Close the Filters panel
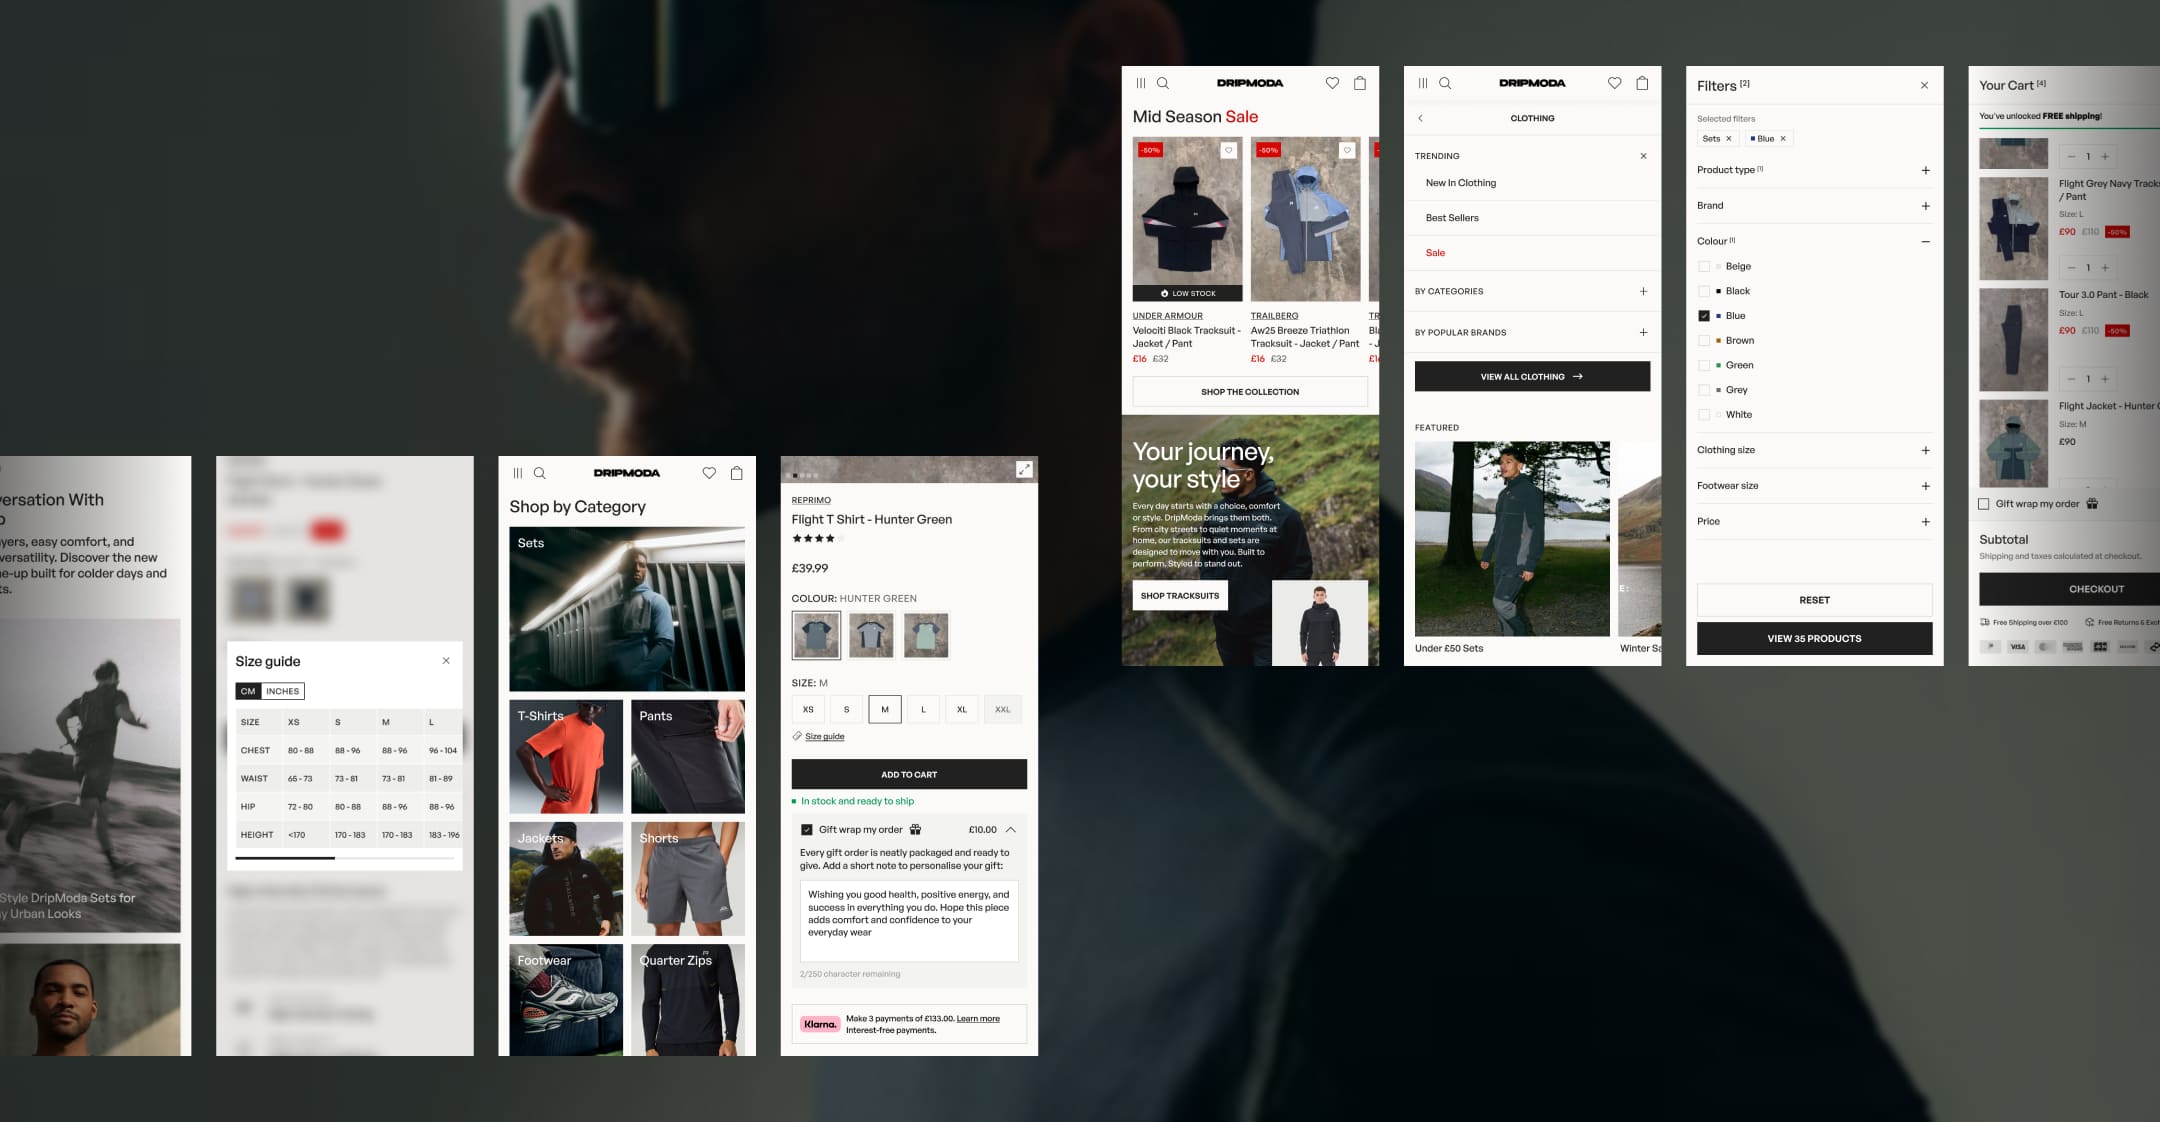 (x=1924, y=85)
